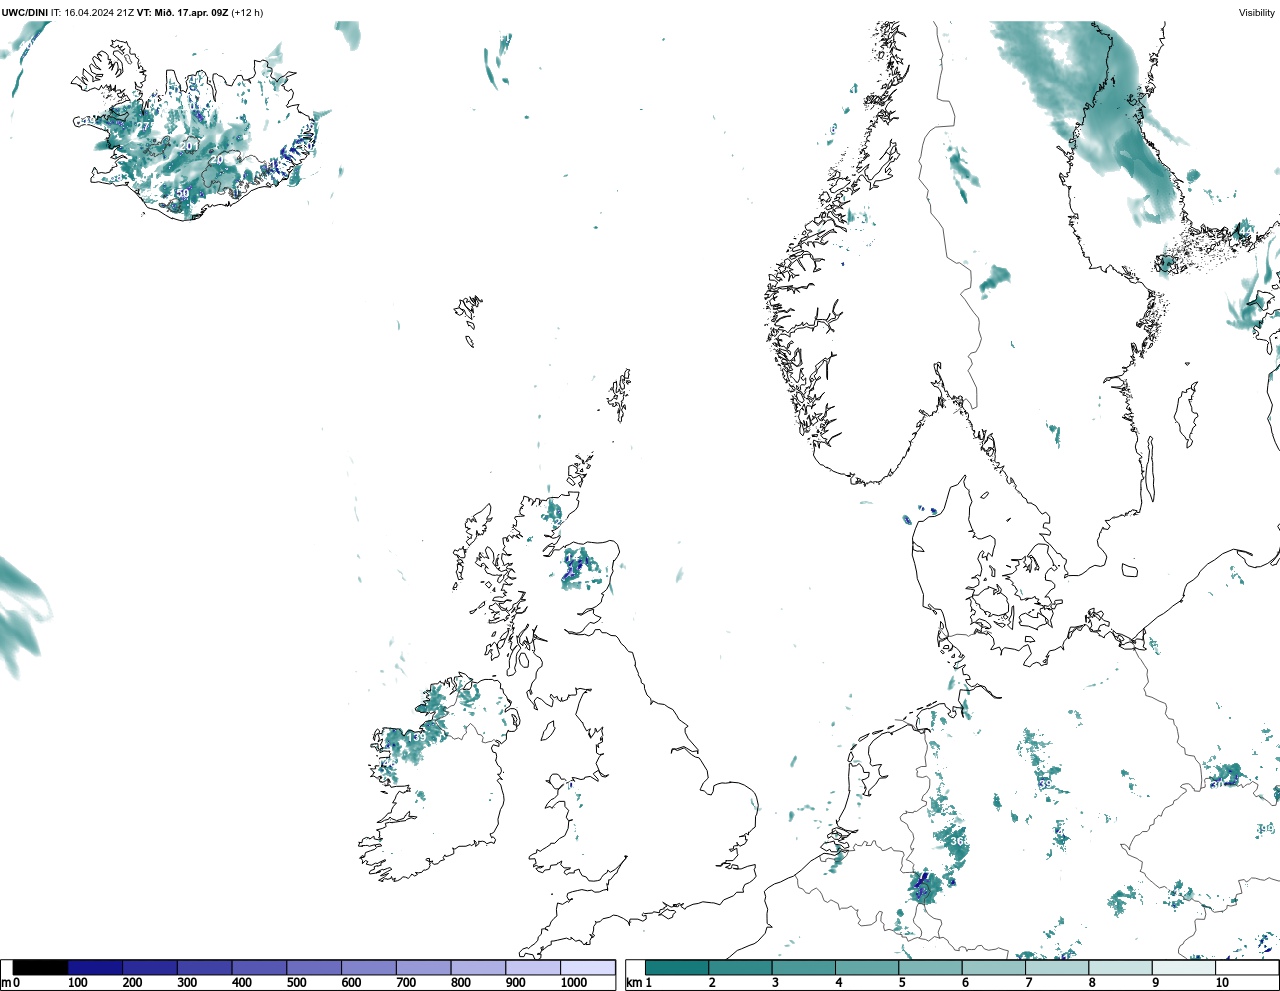This screenshot has height=991, width=1280.
Task: Select the darkest teal 1–2 km swatch
Action: pyautogui.click(x=677, y=968)
